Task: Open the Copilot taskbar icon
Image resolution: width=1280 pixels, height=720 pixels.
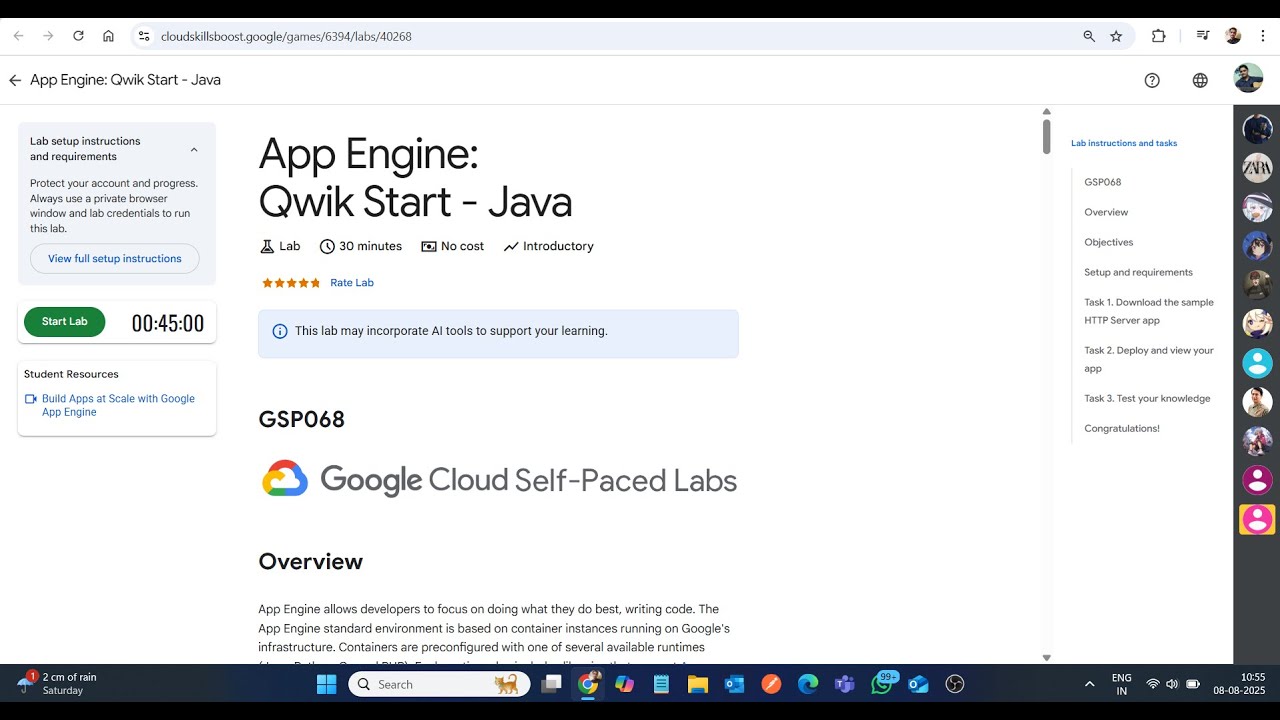Action: pyautogui.click(x=624, y=684)
